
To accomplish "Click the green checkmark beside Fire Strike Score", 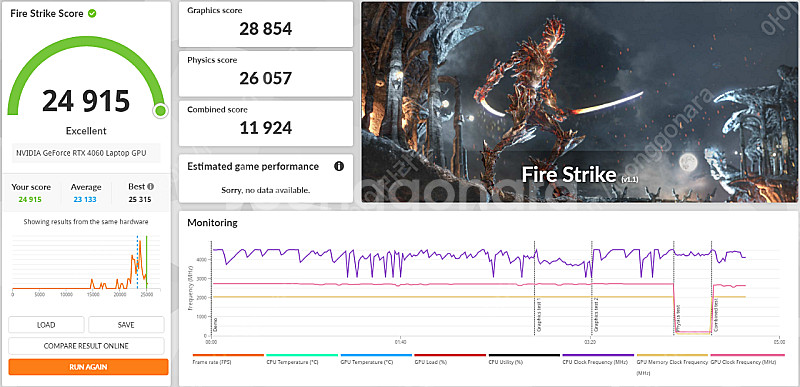I will (x=92, y=13).
